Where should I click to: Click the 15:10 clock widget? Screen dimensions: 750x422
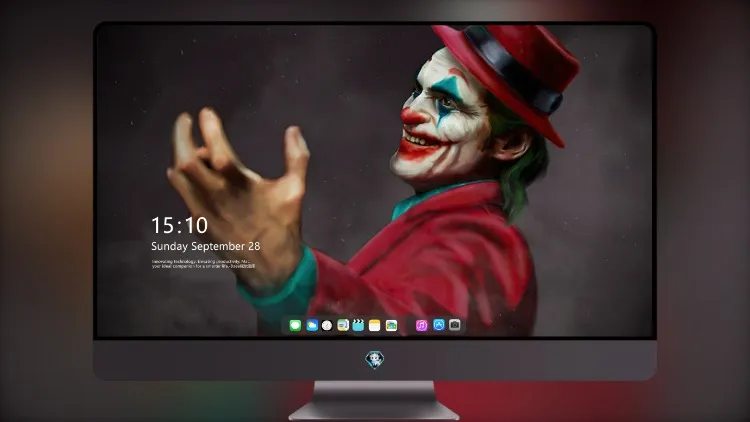click(179, 225)
